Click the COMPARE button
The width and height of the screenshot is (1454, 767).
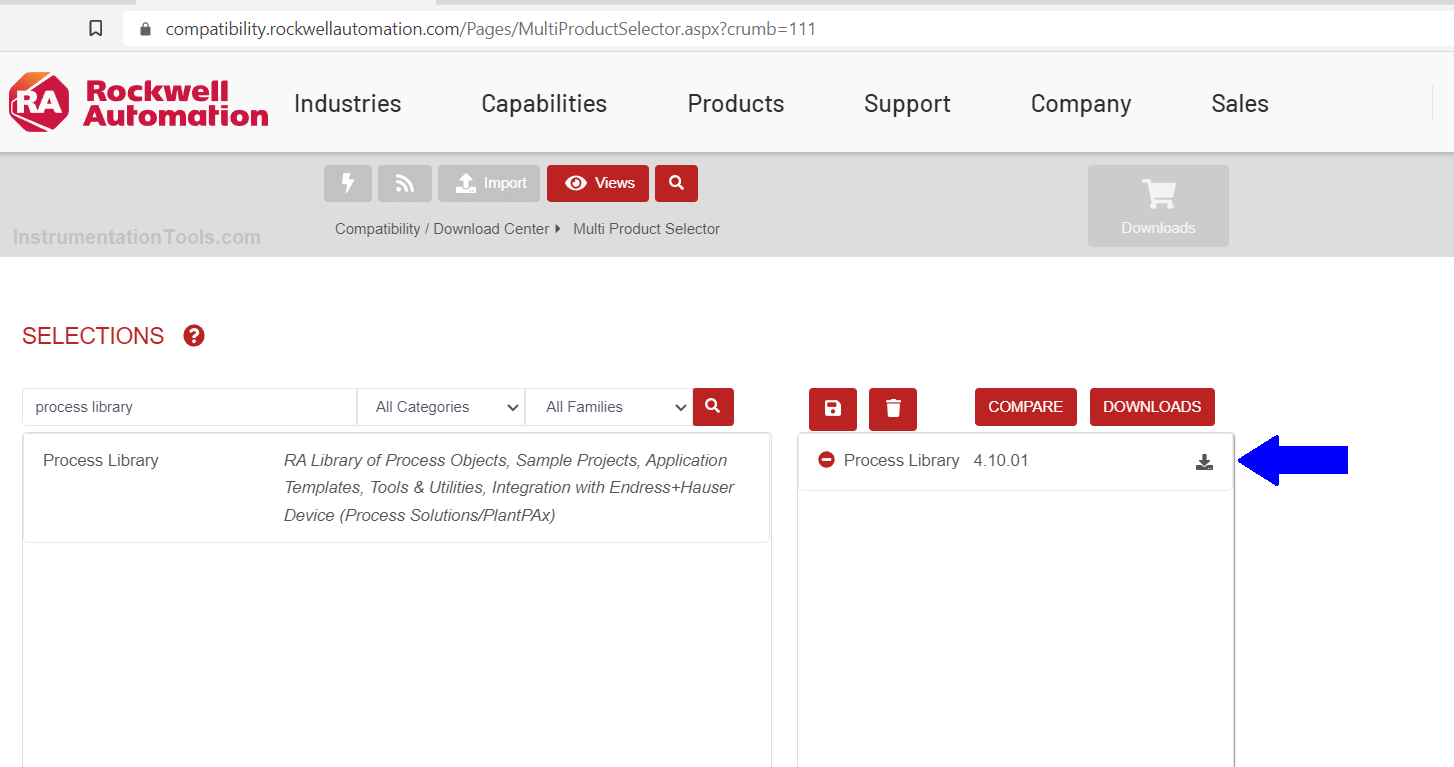tap(1026, 407)
